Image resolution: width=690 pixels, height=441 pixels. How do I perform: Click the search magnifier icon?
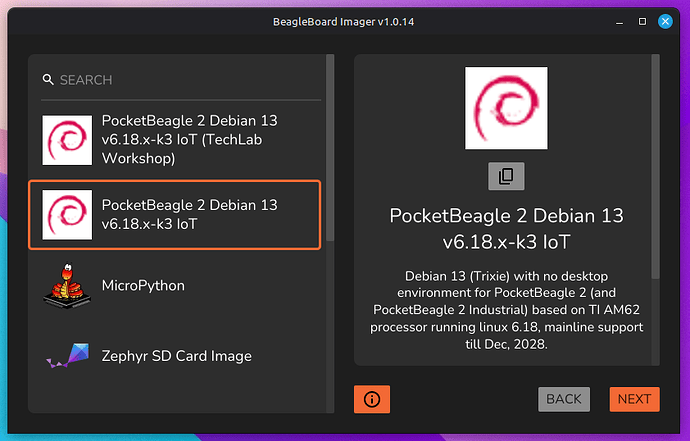coord(48,80)
